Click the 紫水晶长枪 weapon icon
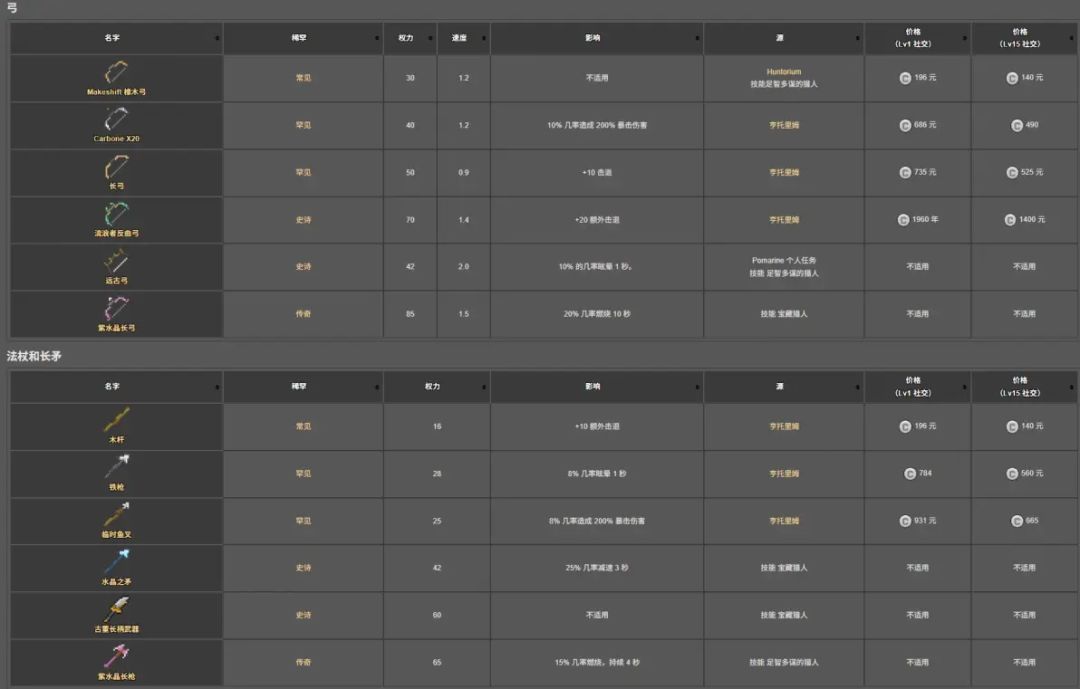The image size is (1080, 689). tap(116, 657)
